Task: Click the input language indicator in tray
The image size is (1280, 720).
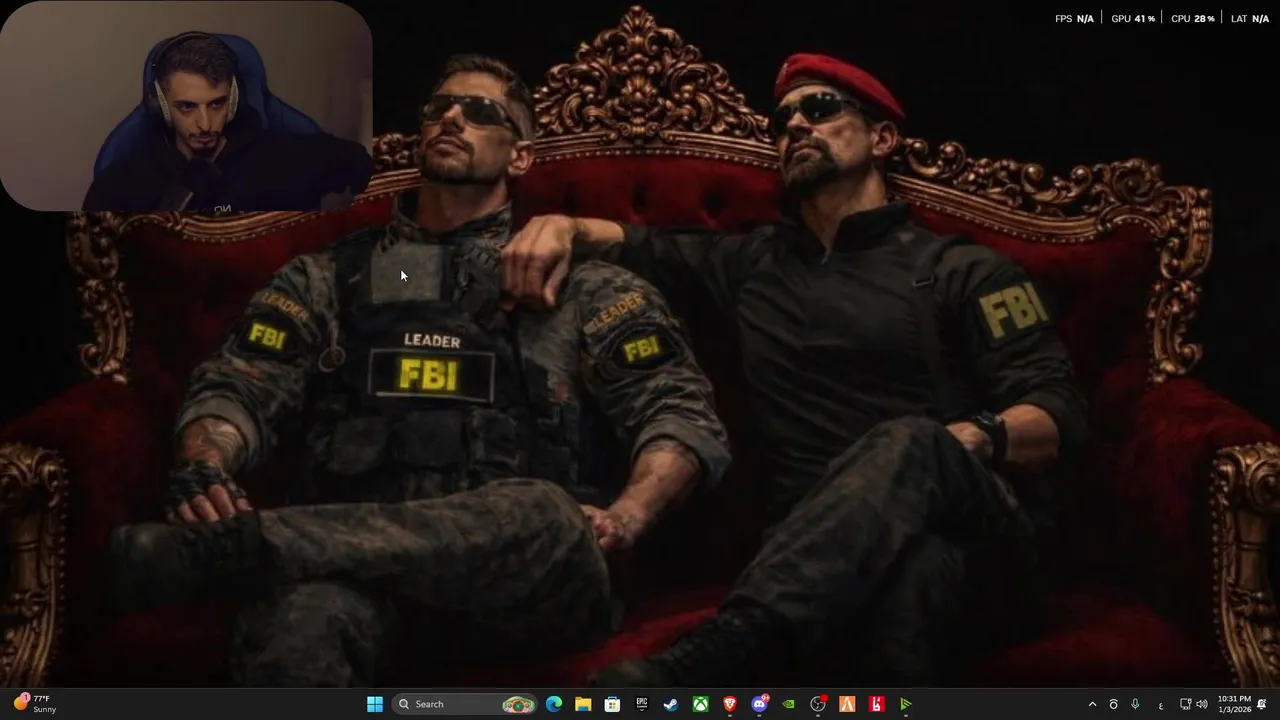Action: click(1161, 704)
